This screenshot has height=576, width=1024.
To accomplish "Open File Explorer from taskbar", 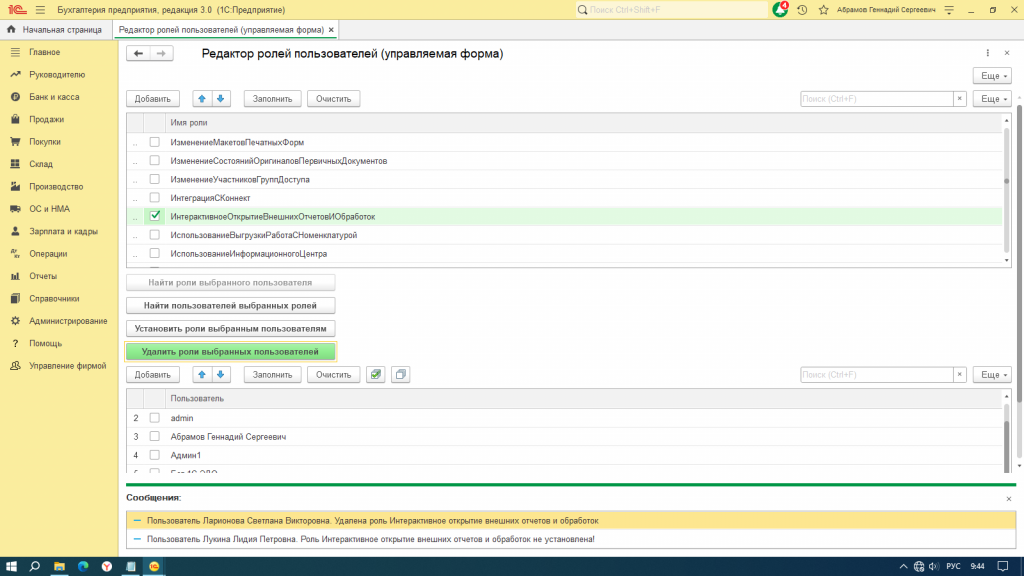I will [x=59, y=566].
